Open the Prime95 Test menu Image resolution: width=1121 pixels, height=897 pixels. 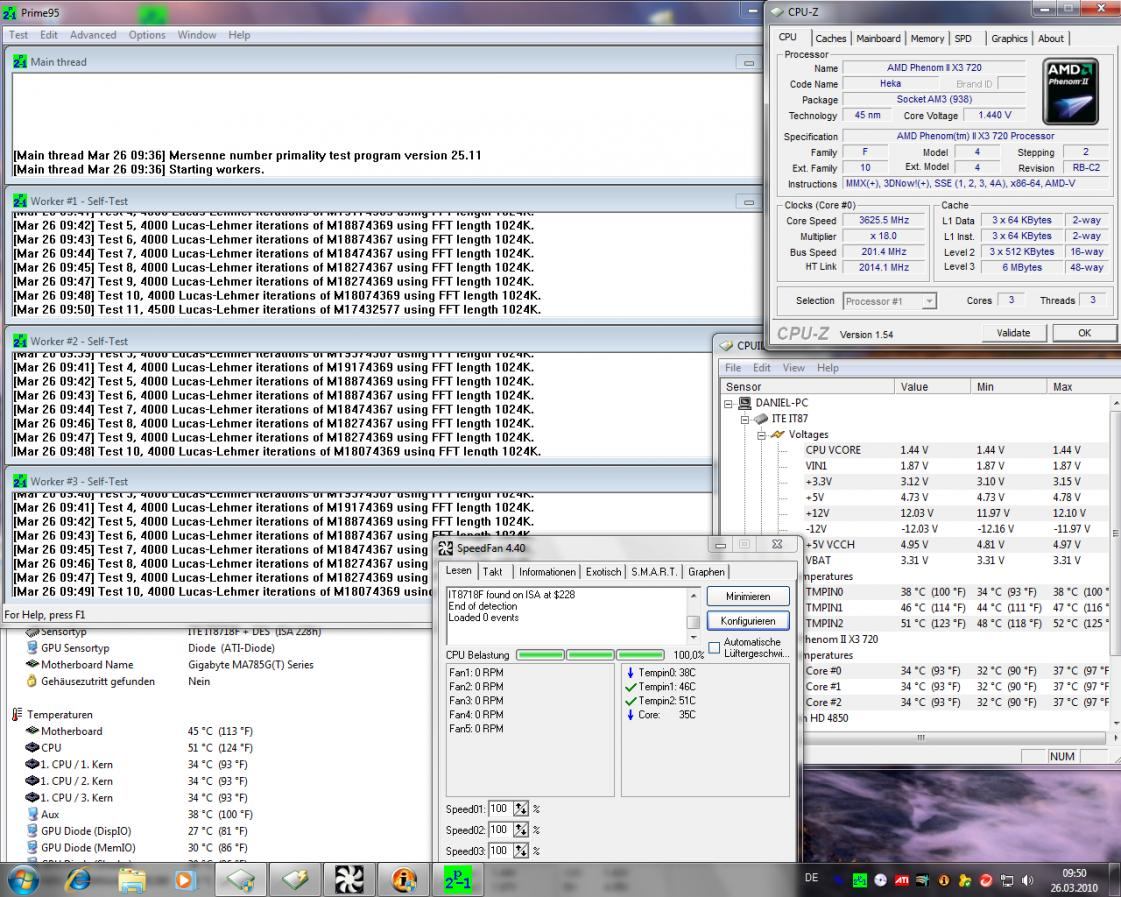[x=19, y=35]
